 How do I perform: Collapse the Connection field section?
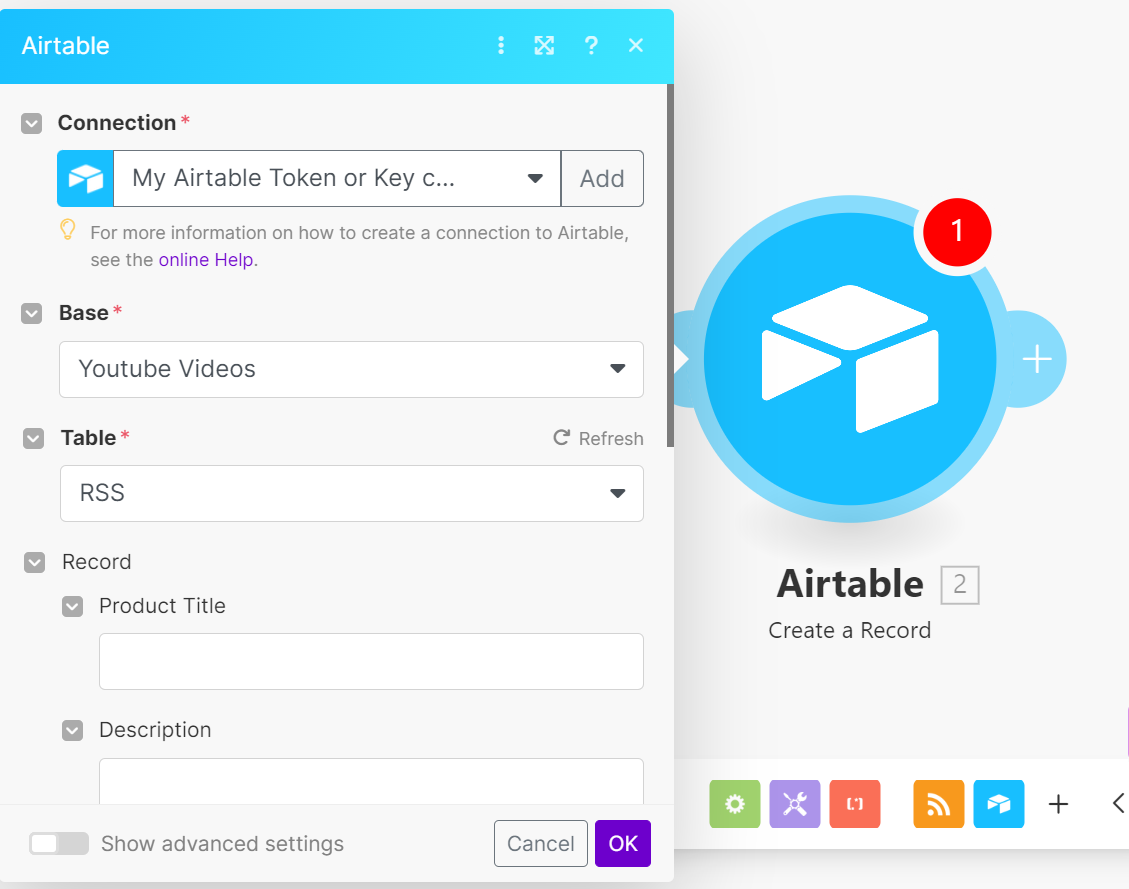point(32,123)
